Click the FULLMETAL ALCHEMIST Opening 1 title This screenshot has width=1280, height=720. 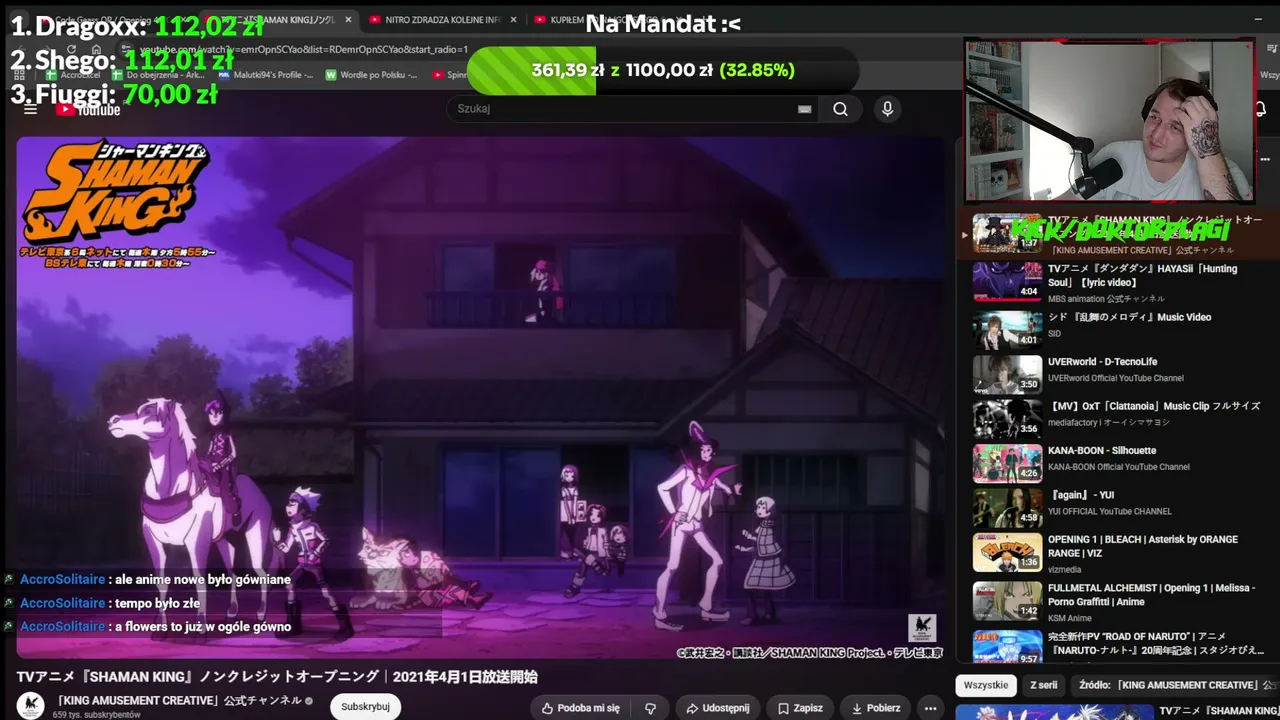tap(1151, 595)
